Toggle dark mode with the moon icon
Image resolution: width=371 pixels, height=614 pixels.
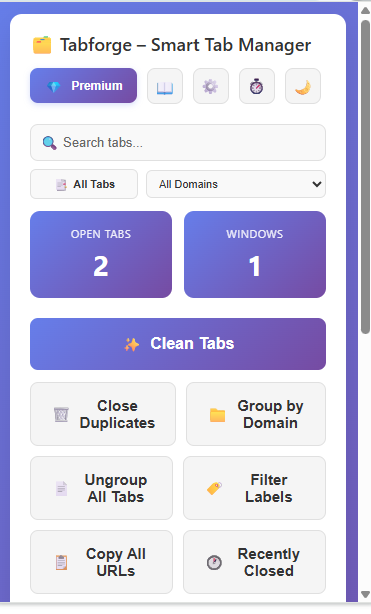click(303, 86)
